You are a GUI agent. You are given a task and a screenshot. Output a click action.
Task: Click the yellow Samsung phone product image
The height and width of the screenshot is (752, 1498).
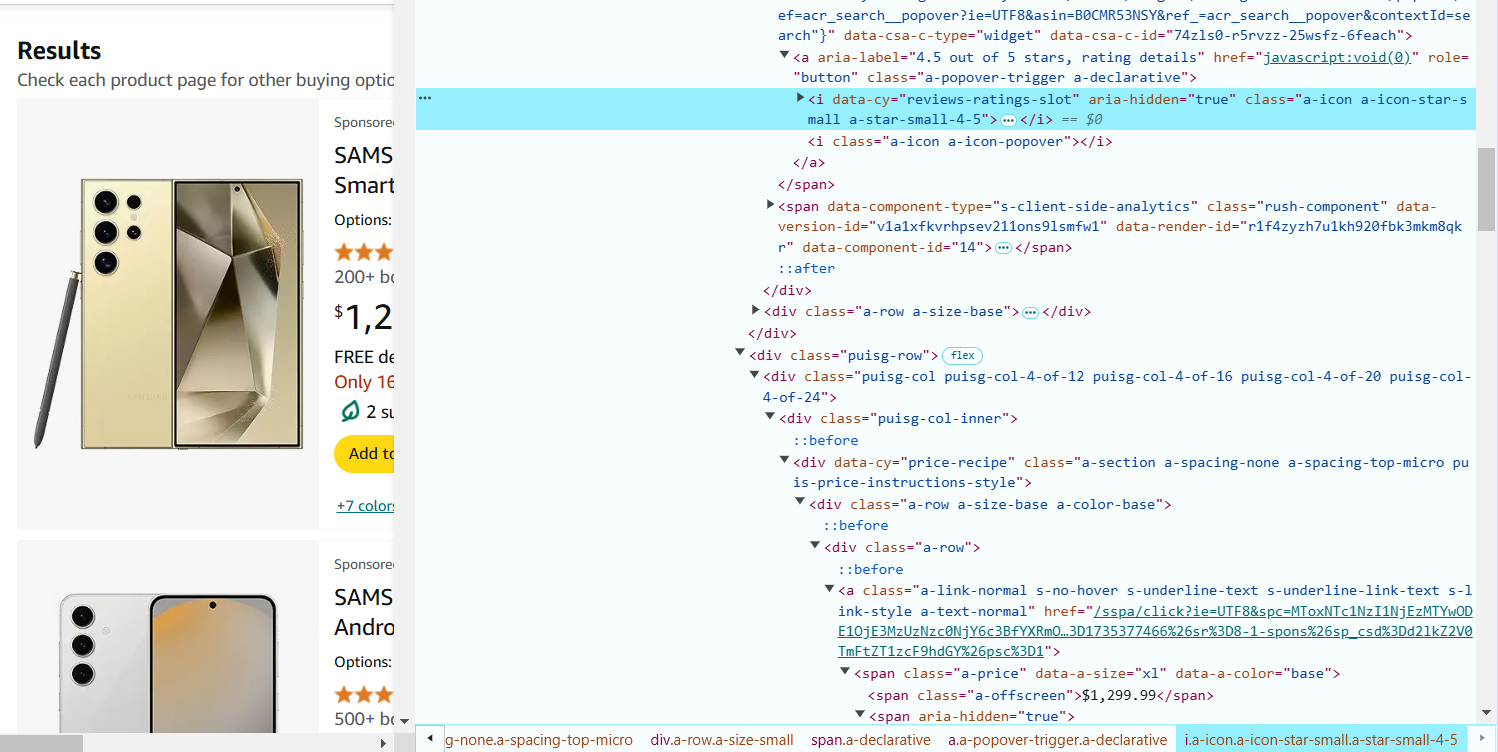[x=169, y=314]
